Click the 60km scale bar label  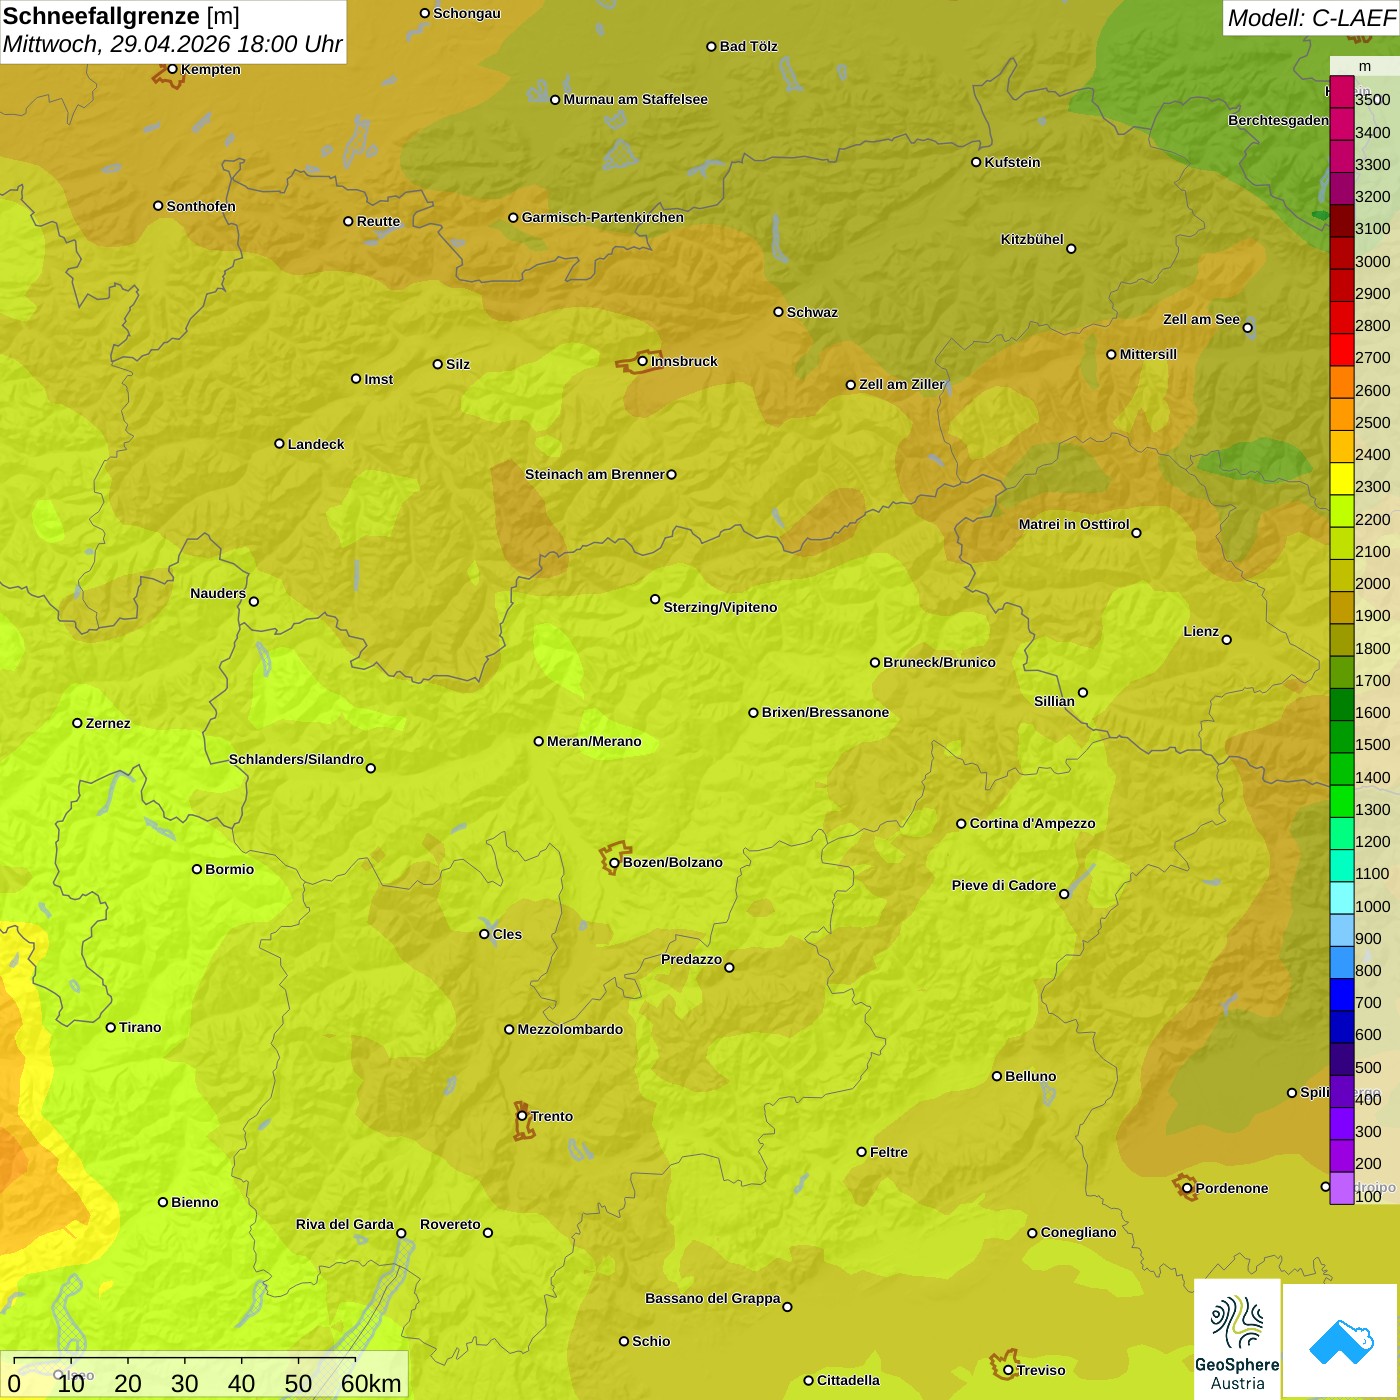click(x=371, y=1383)
